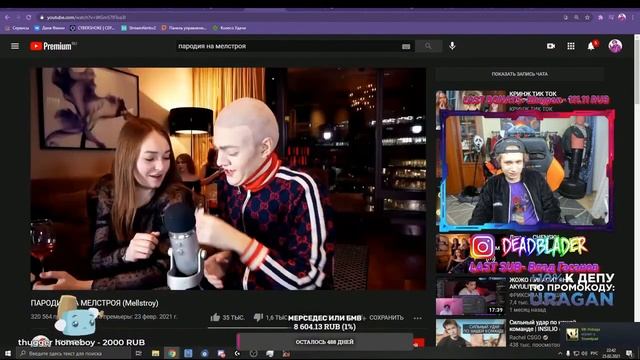This screenshot has width=640, height=360.
Task: Open the Action Center notification icon
Action: point(629,353)
